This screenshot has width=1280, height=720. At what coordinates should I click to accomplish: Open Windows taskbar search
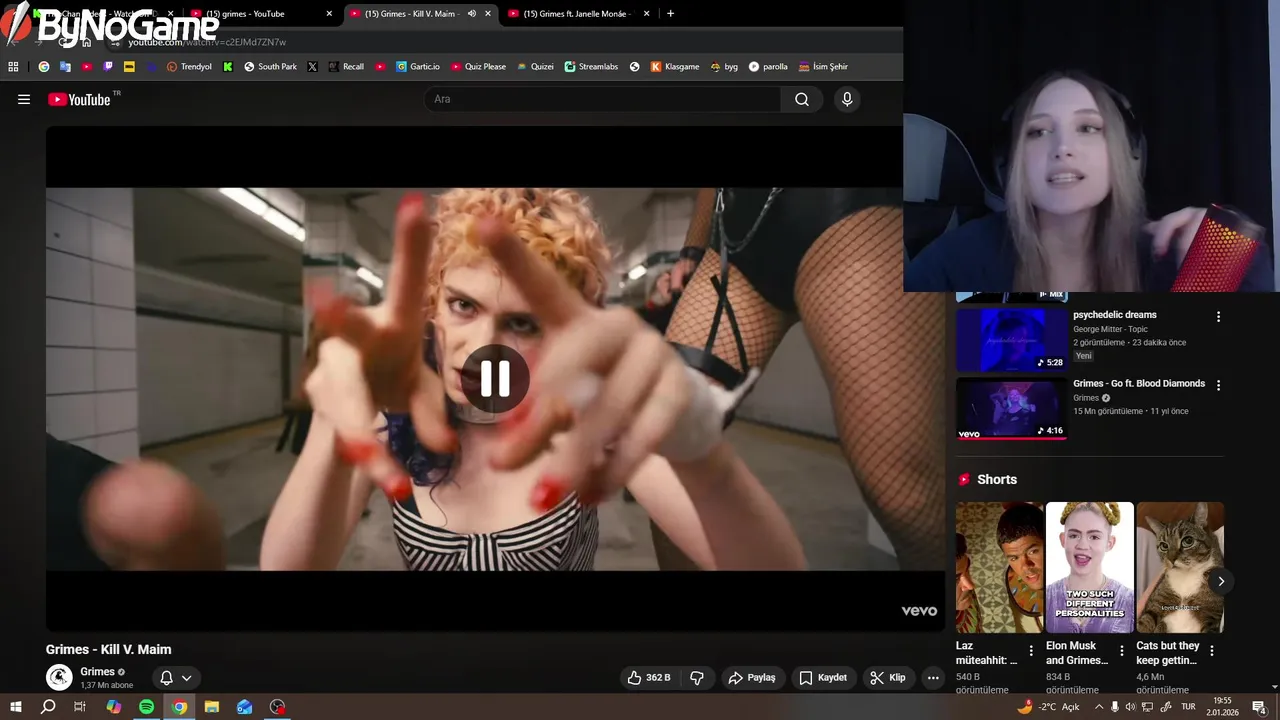[x=47, y=707]
